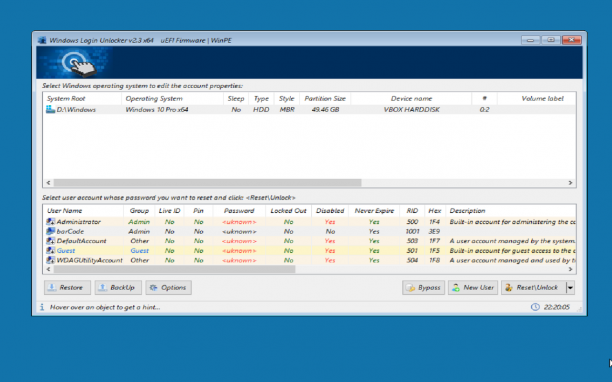Viewport: 612px width, 382px height.
Task: Click the barCode user account icon
Action: [50, 231]
